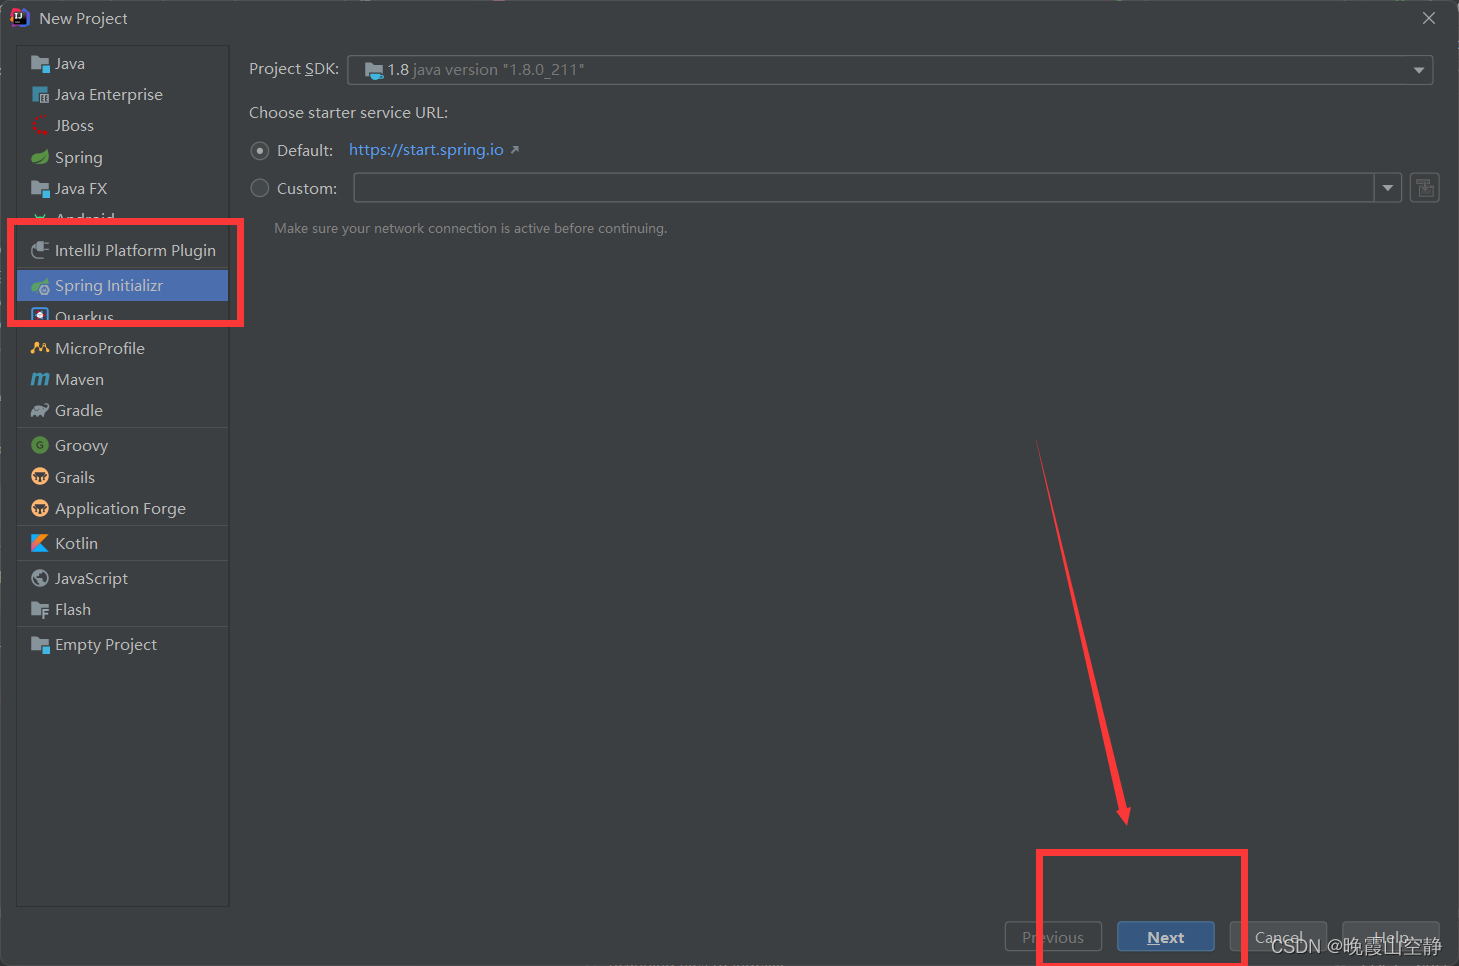
Task: Select the JavaScript globe icon
Action: pyautogui.click(x=40, y=578)
